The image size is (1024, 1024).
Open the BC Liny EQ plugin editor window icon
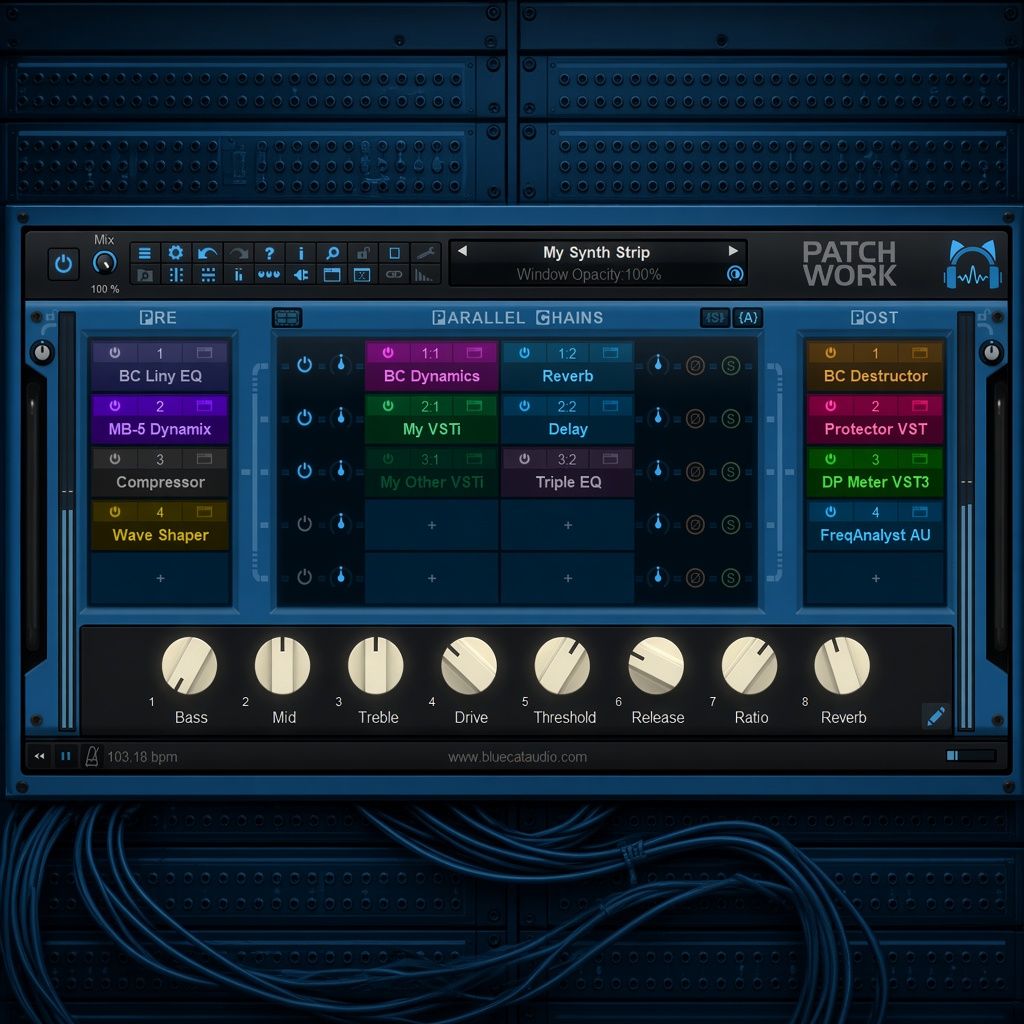pos(204,353)
